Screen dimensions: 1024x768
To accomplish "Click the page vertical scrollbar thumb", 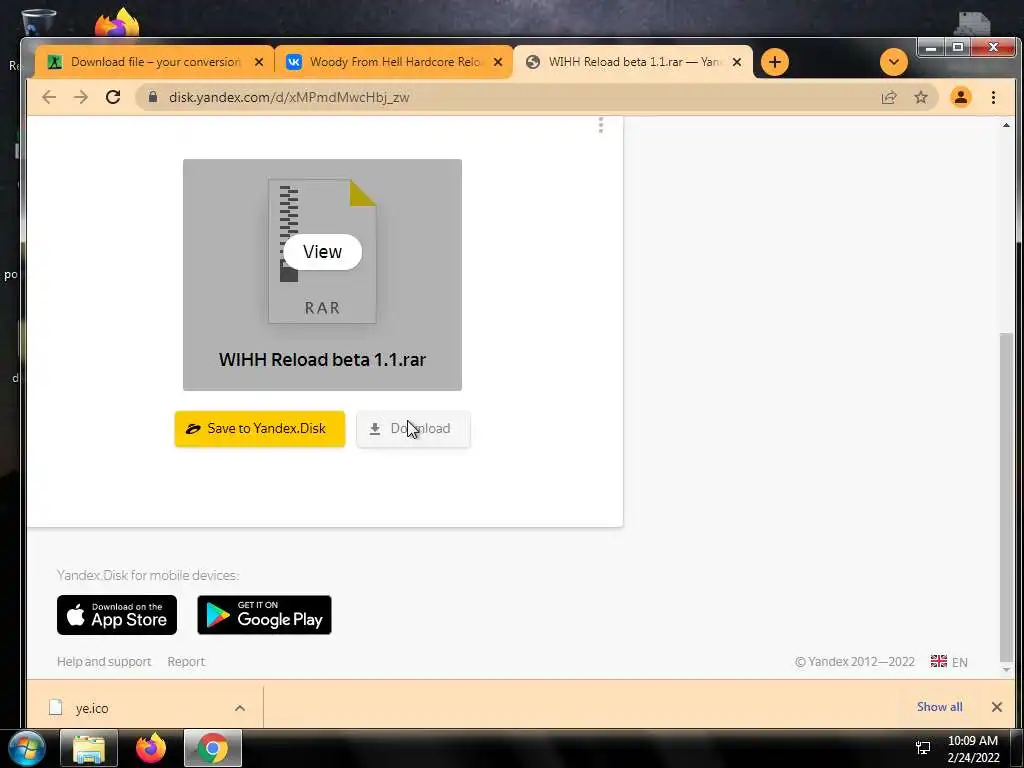I will 1006,497.
